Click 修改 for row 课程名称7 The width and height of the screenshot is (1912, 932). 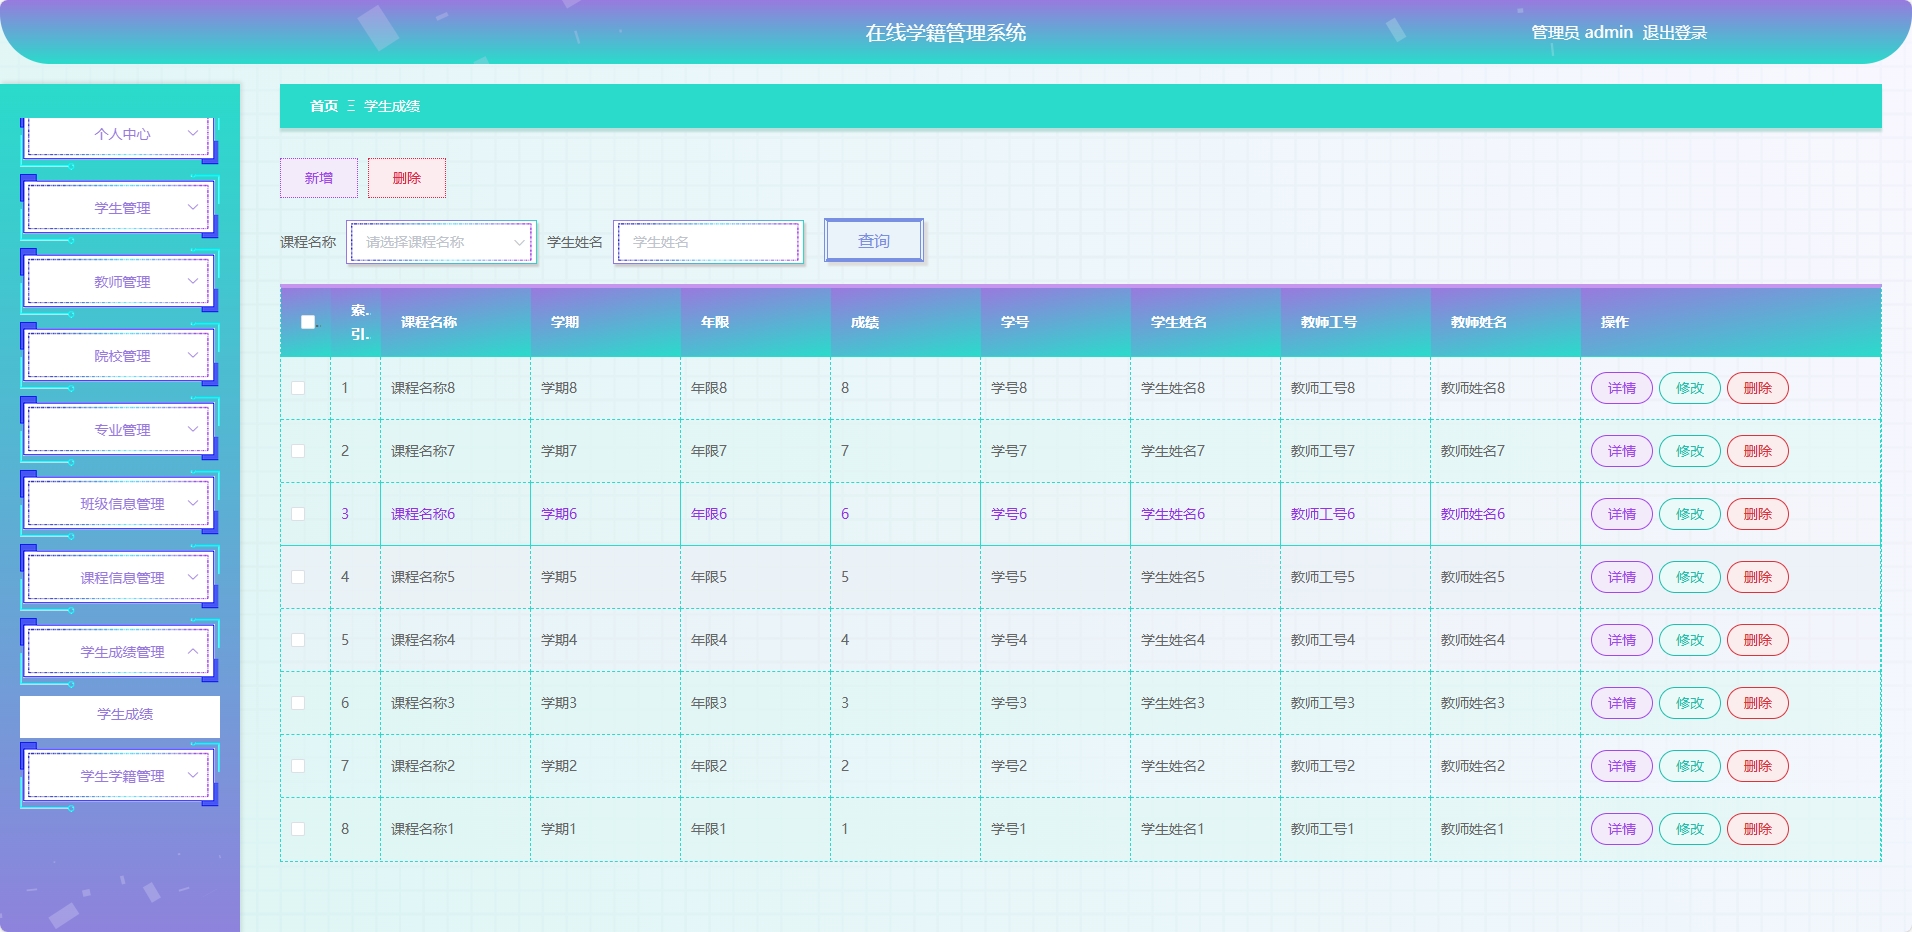pyautogui.click(x=1690, y=451)
